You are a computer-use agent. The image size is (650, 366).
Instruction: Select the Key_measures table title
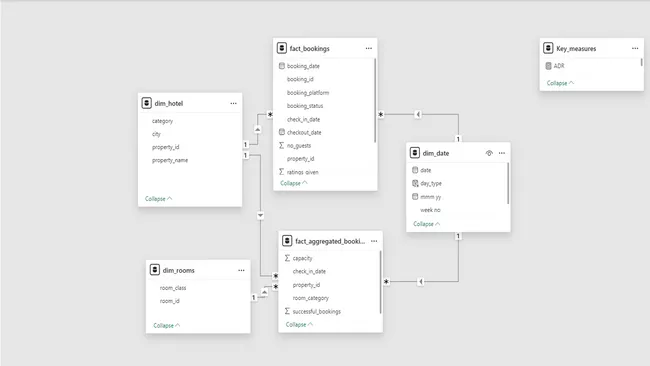[576, 48]
